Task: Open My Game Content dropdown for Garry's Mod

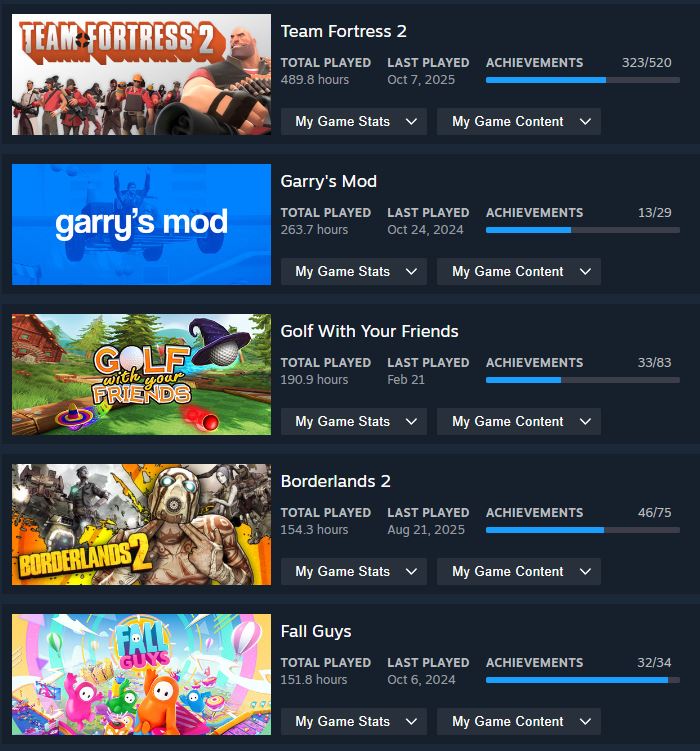Action: pyautogui.click(x=519, y=271)
